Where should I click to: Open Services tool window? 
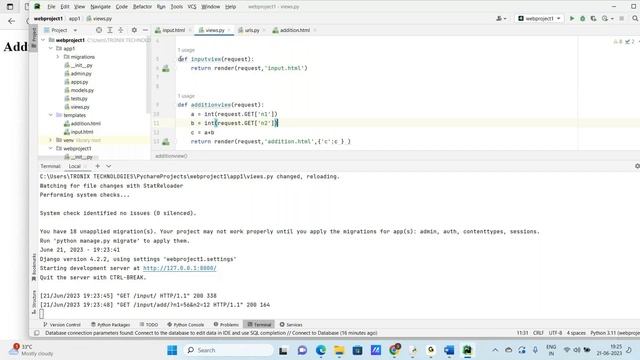point(291,324)
